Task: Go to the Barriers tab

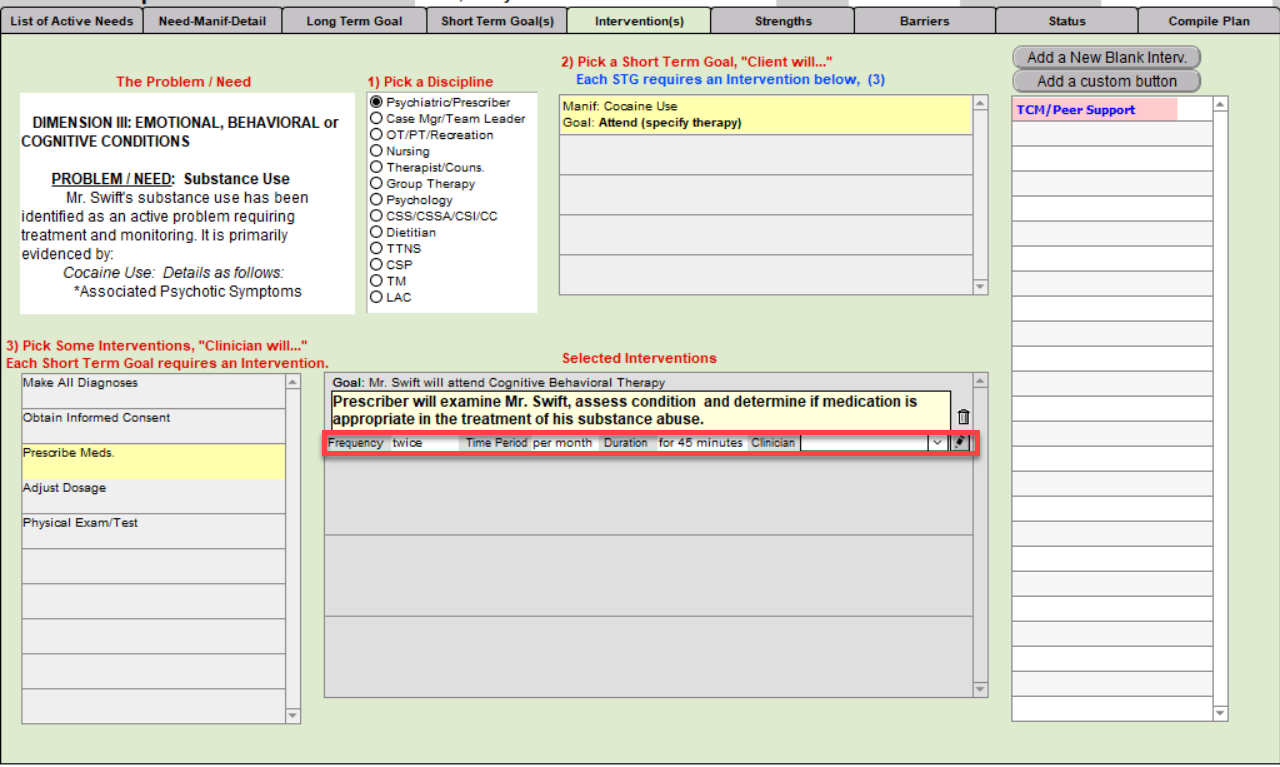Action: click(924, 21)
